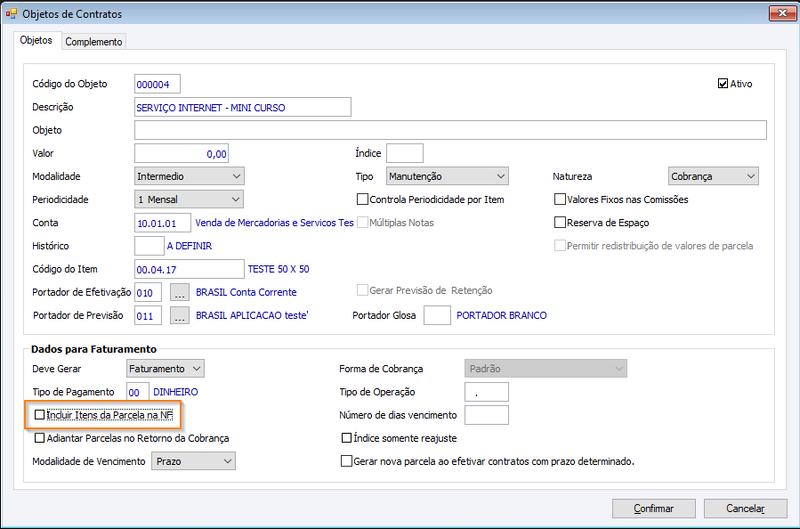The width and height of the screenshot is (800, 529).
Task: Enable Gerar nova parcela ao efetivar contratos
Action: [346, 461]
